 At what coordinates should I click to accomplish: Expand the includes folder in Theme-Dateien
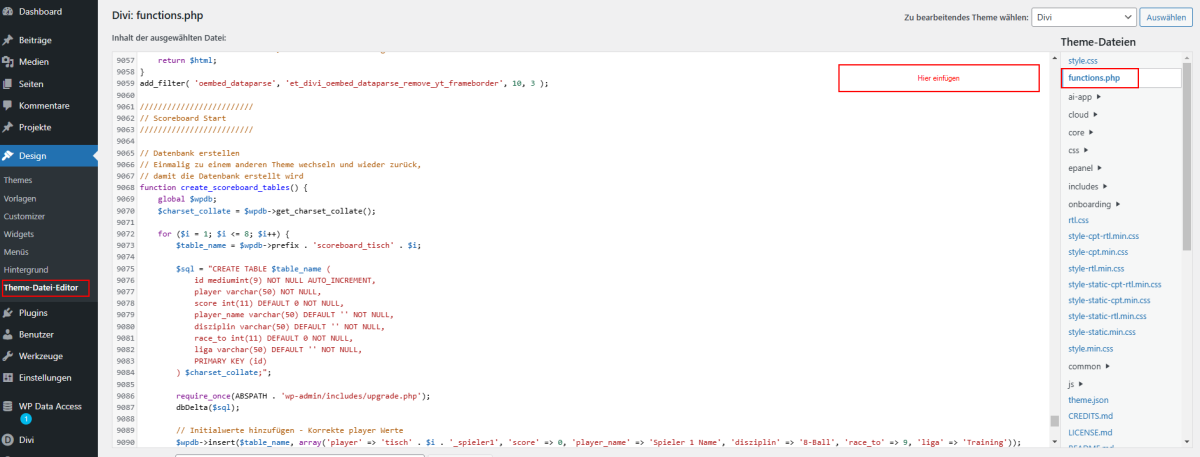pos(1090,186)
